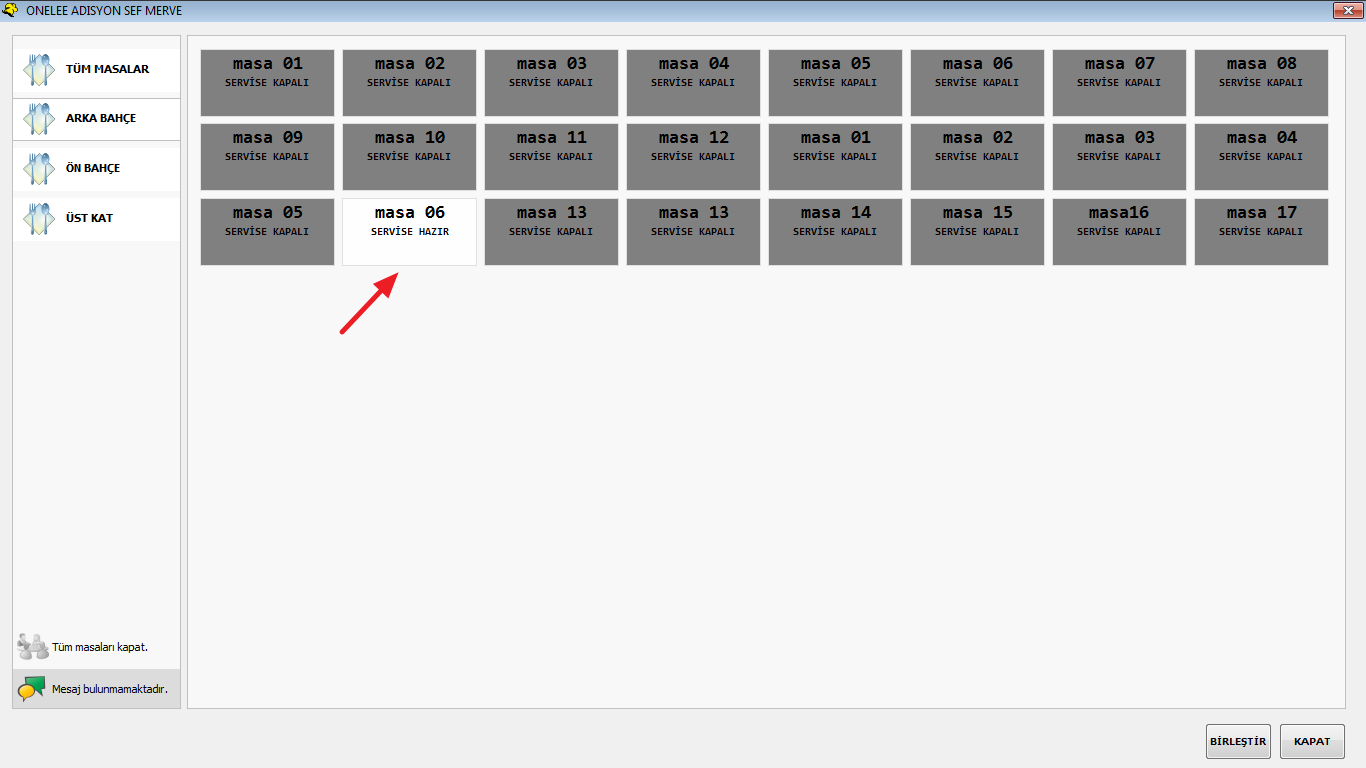Open ARKA BAHÇE section via its cutlery icon
Screen dimensions: 1366x768
[x=38, y=119]
